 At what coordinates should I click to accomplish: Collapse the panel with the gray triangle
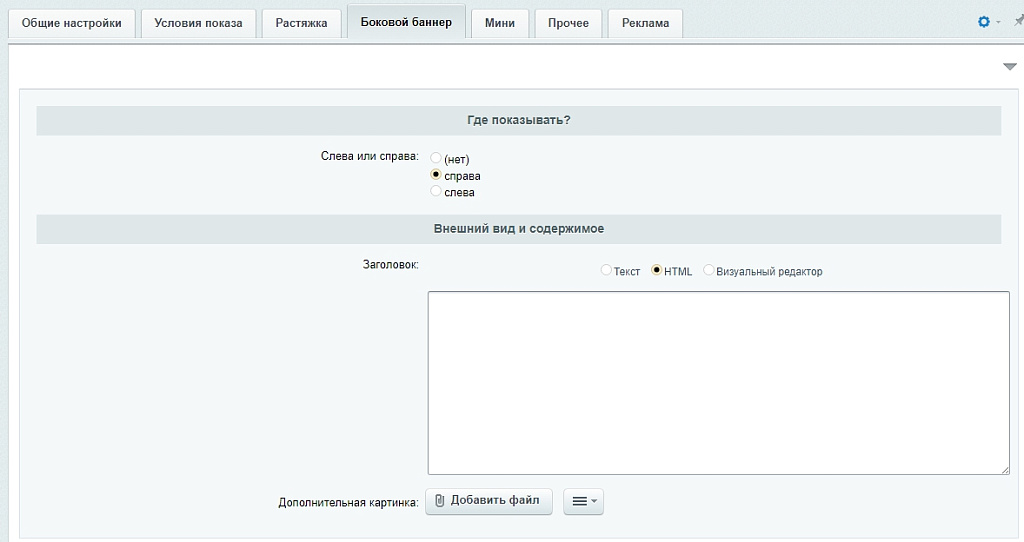[1009, 67]
